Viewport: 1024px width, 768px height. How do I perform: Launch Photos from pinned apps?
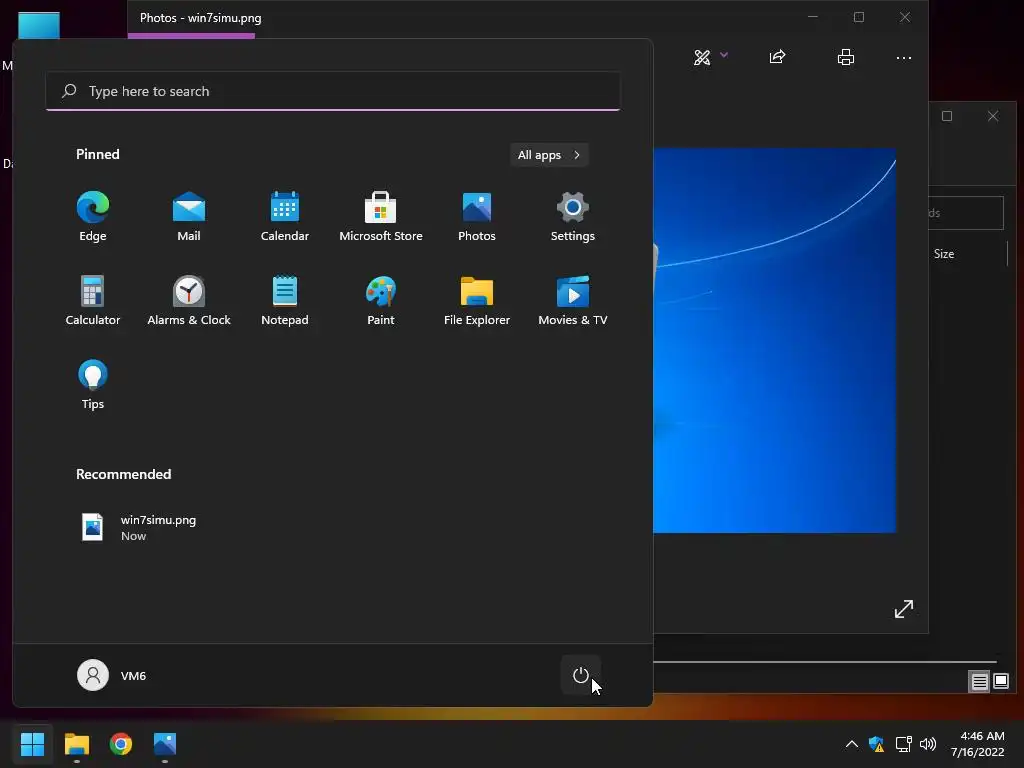(x=477, y=217)
